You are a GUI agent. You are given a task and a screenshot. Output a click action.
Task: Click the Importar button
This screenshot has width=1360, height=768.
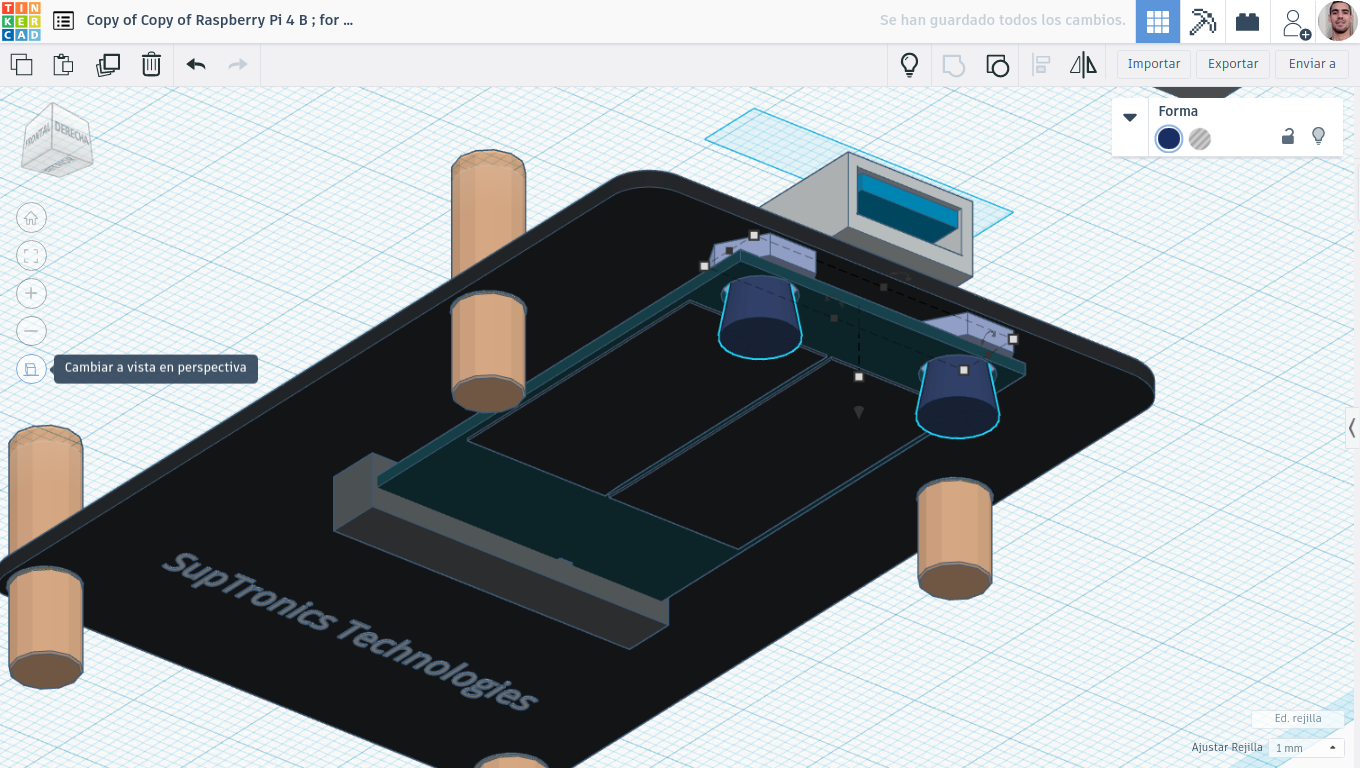click(1154, 64)
